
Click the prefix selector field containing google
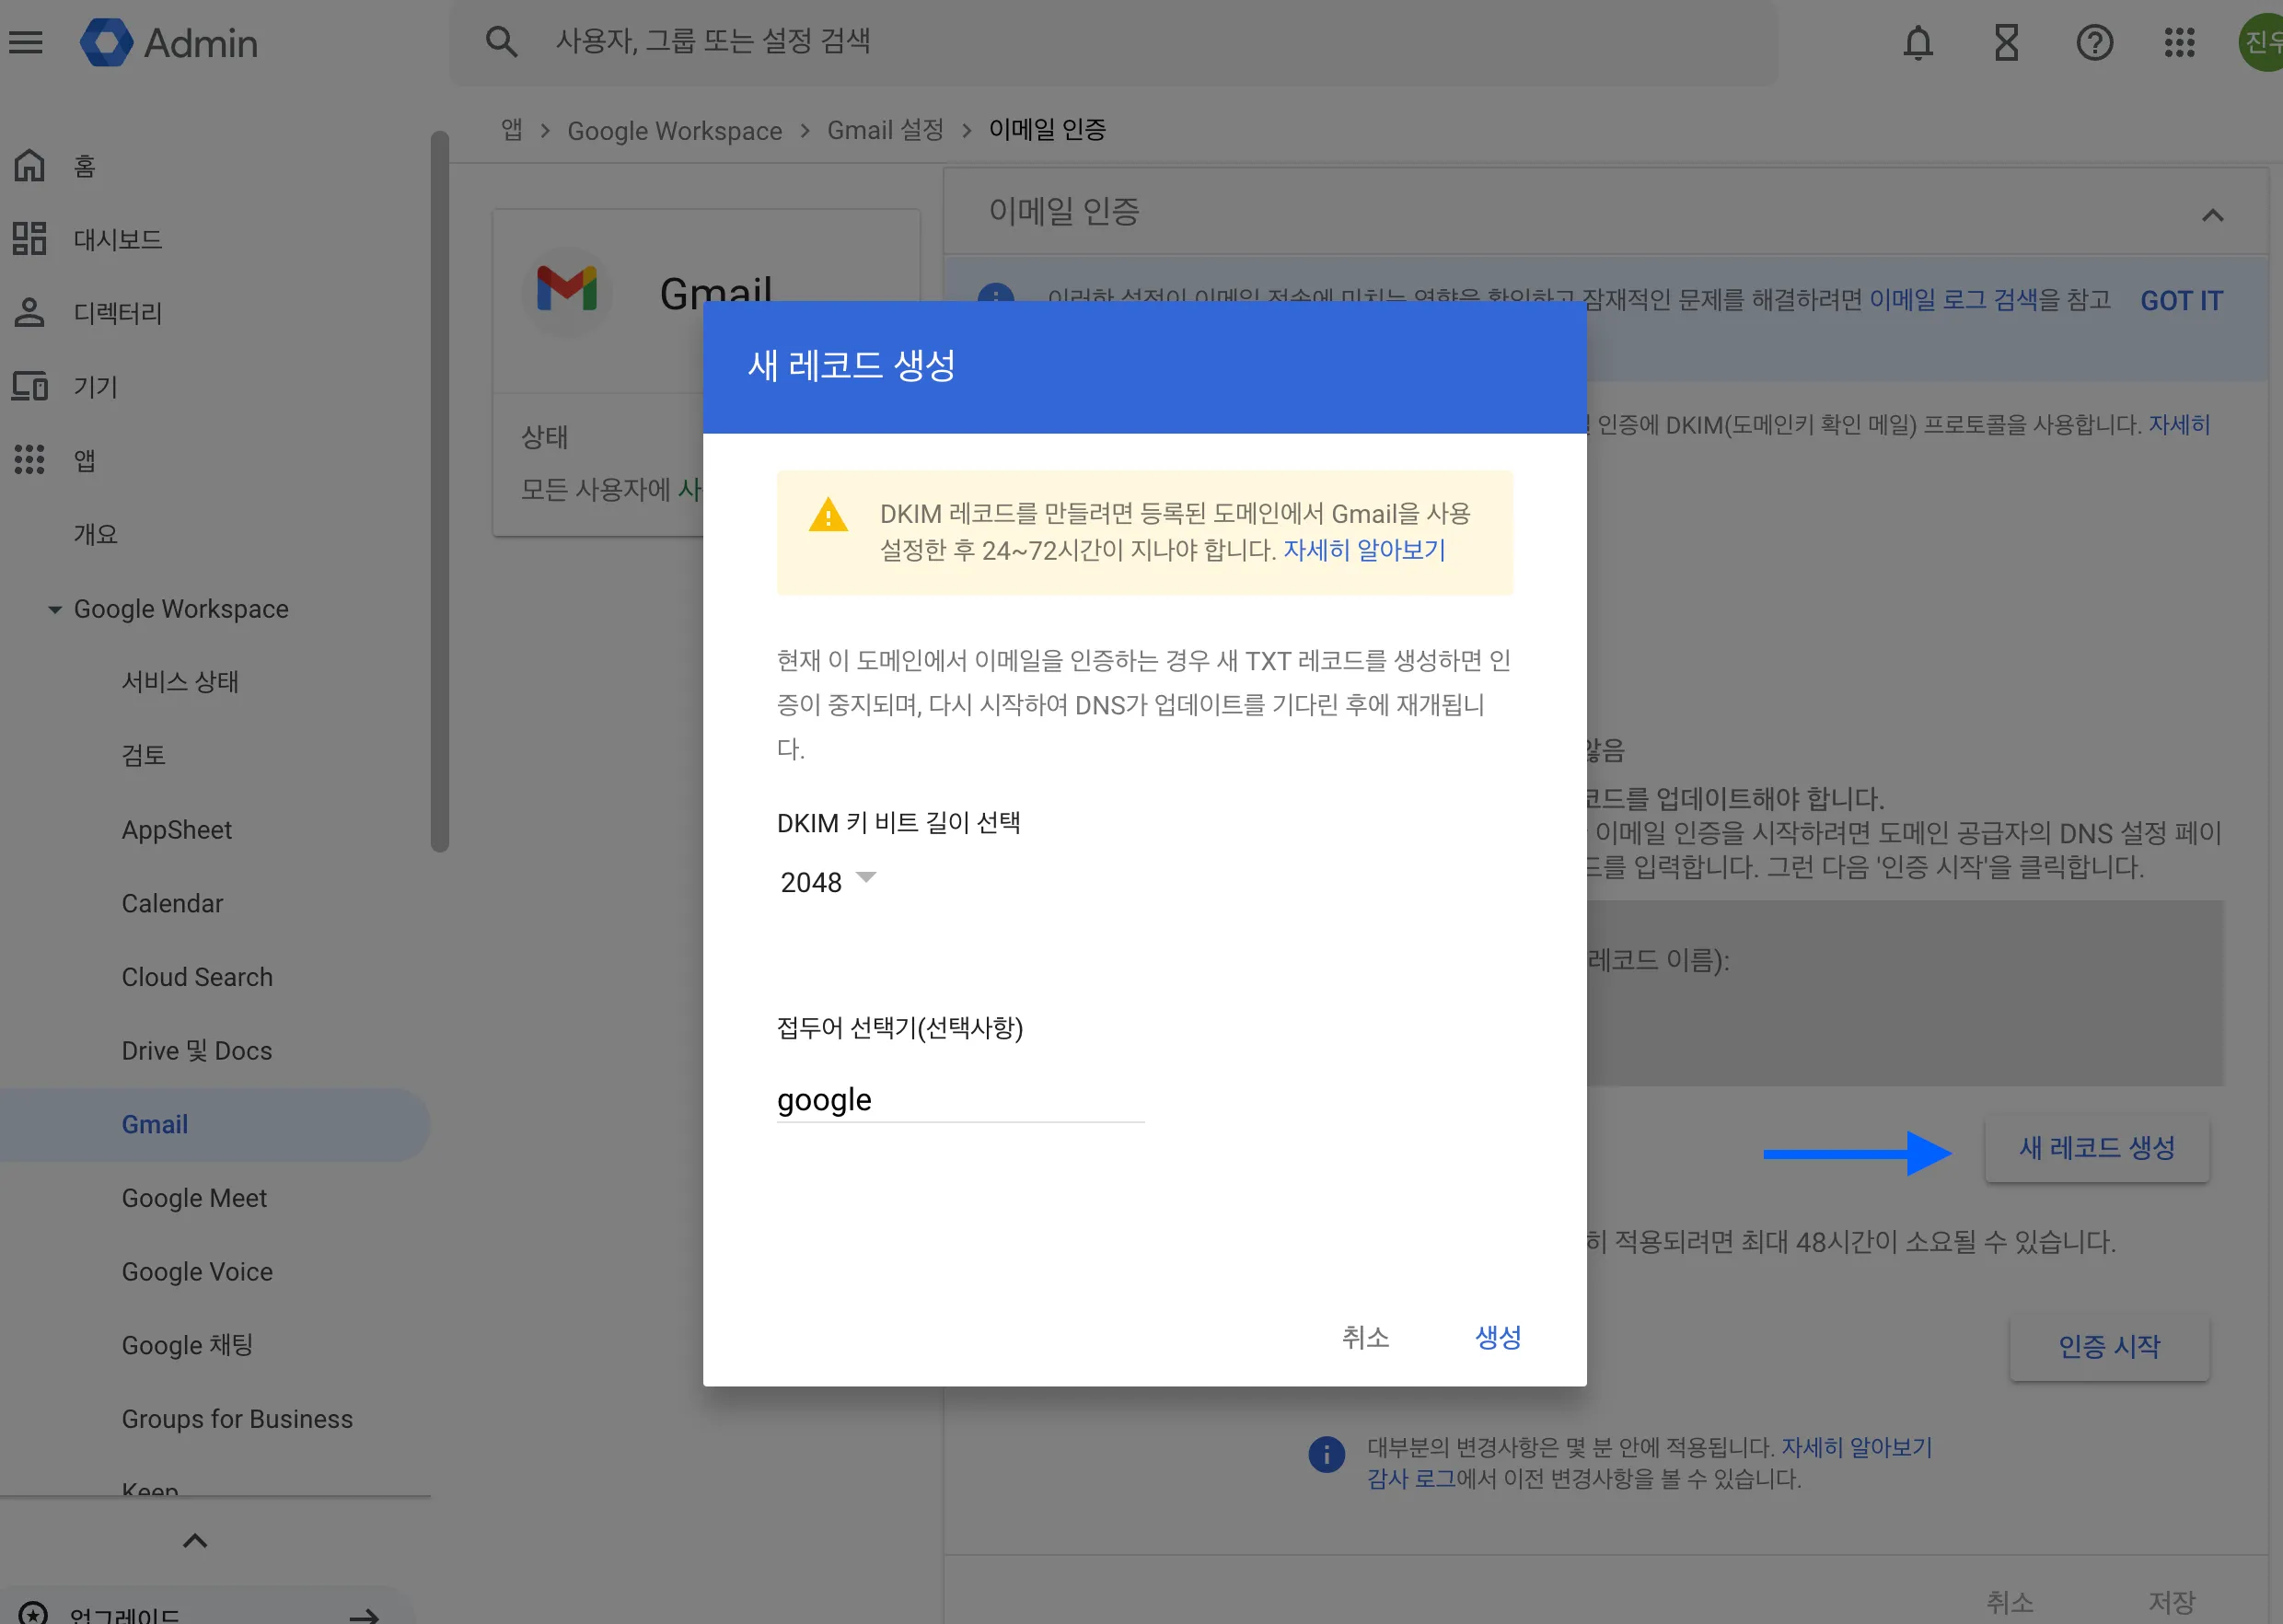coord(959,1100)
